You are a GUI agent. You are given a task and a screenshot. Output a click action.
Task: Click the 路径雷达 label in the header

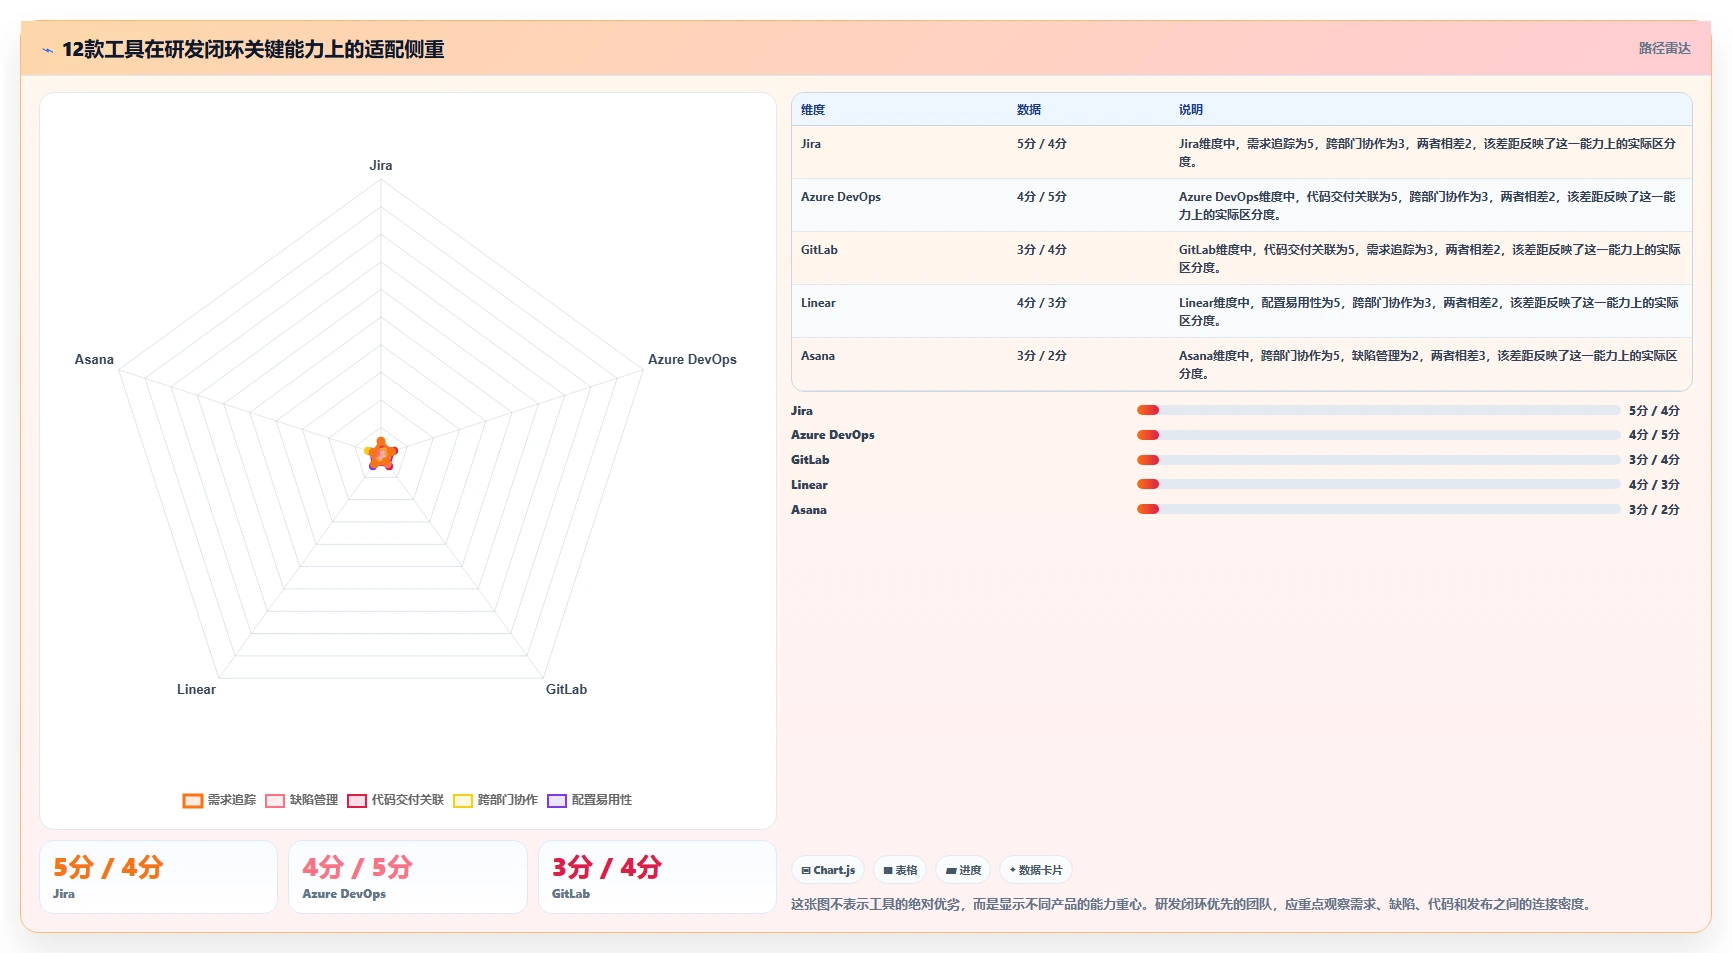pyautogui.click(x=1664, y=48)
